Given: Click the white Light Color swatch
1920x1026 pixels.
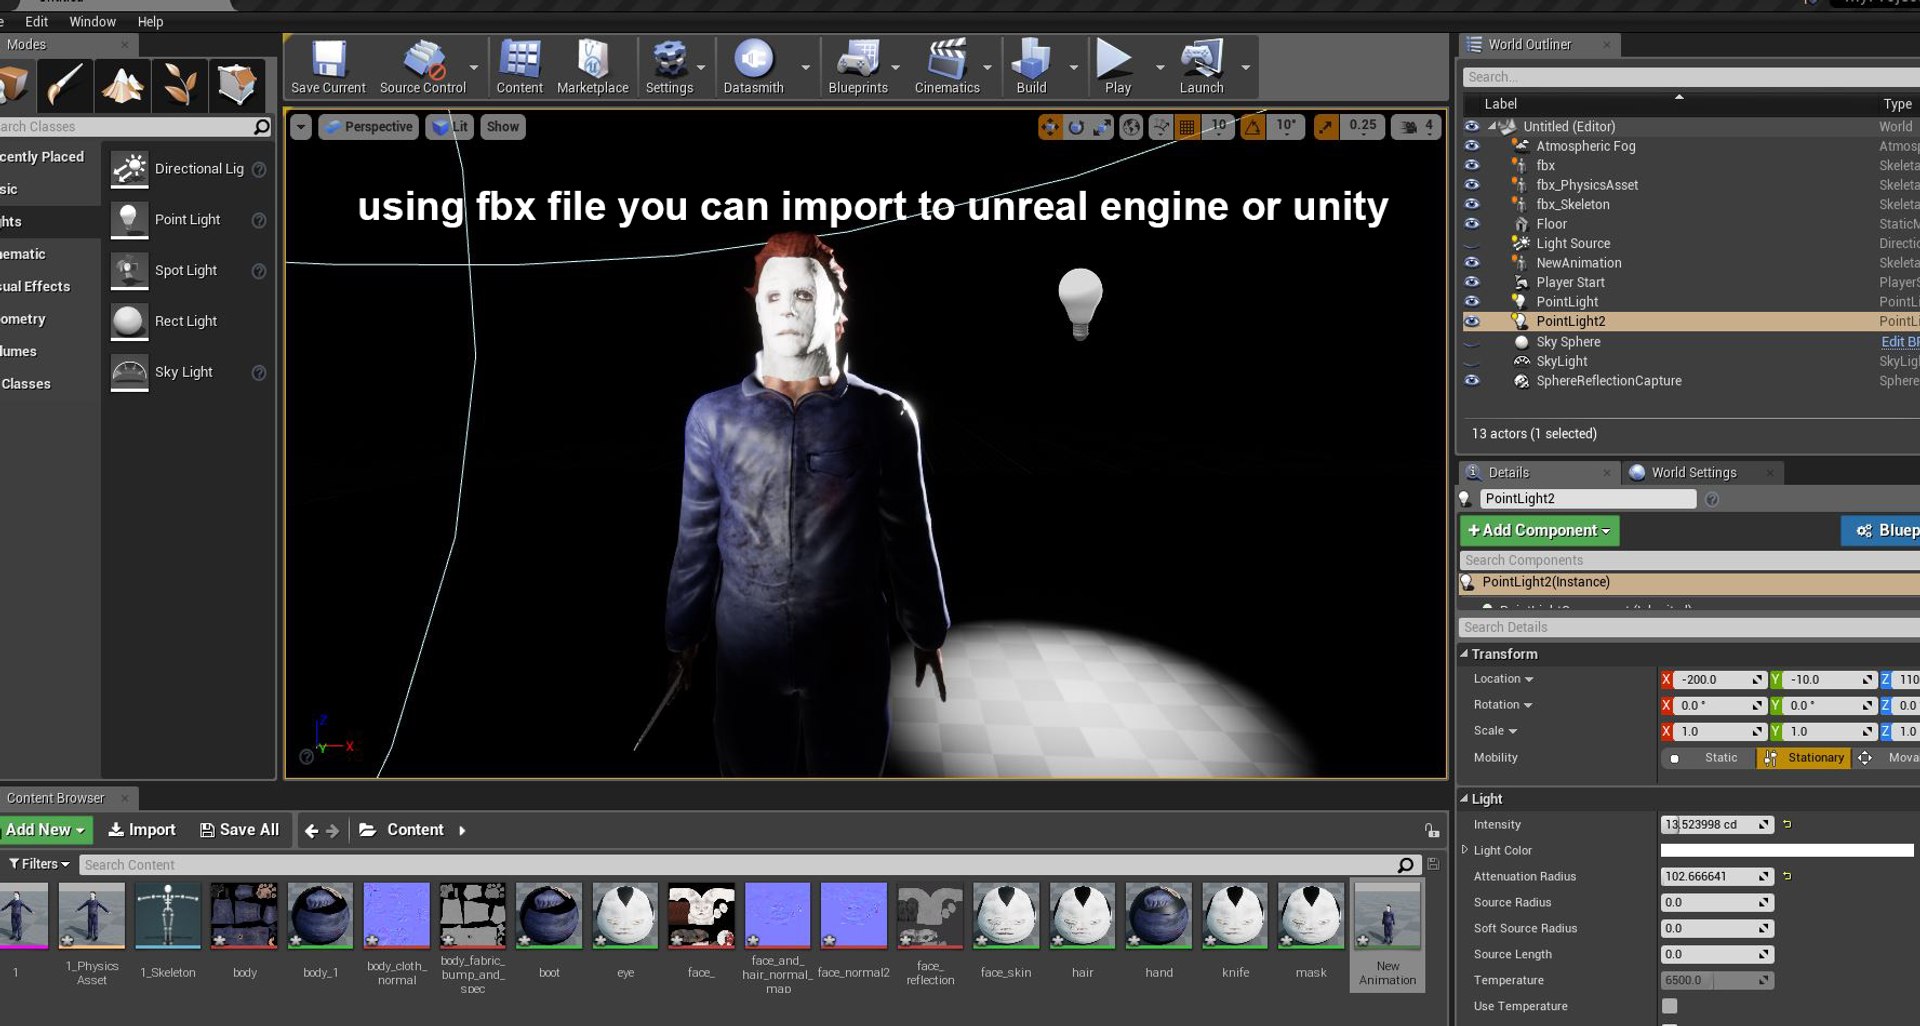Looking at the screenshot, I should point(1787,851).
